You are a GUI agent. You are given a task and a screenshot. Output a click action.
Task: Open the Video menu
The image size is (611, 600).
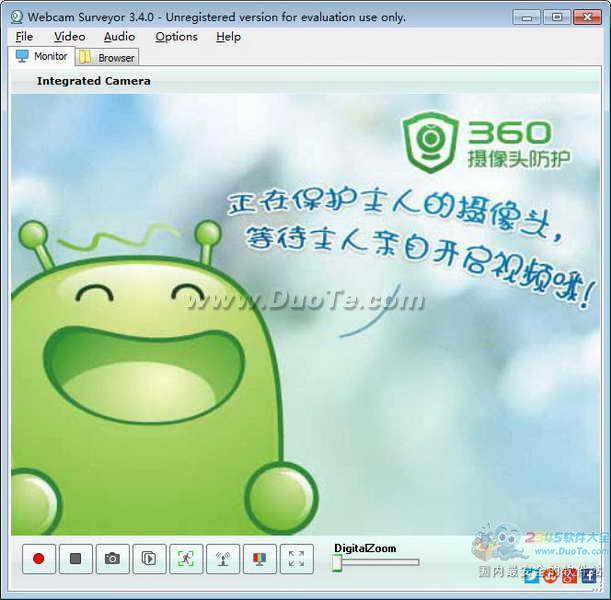point(70,37)
